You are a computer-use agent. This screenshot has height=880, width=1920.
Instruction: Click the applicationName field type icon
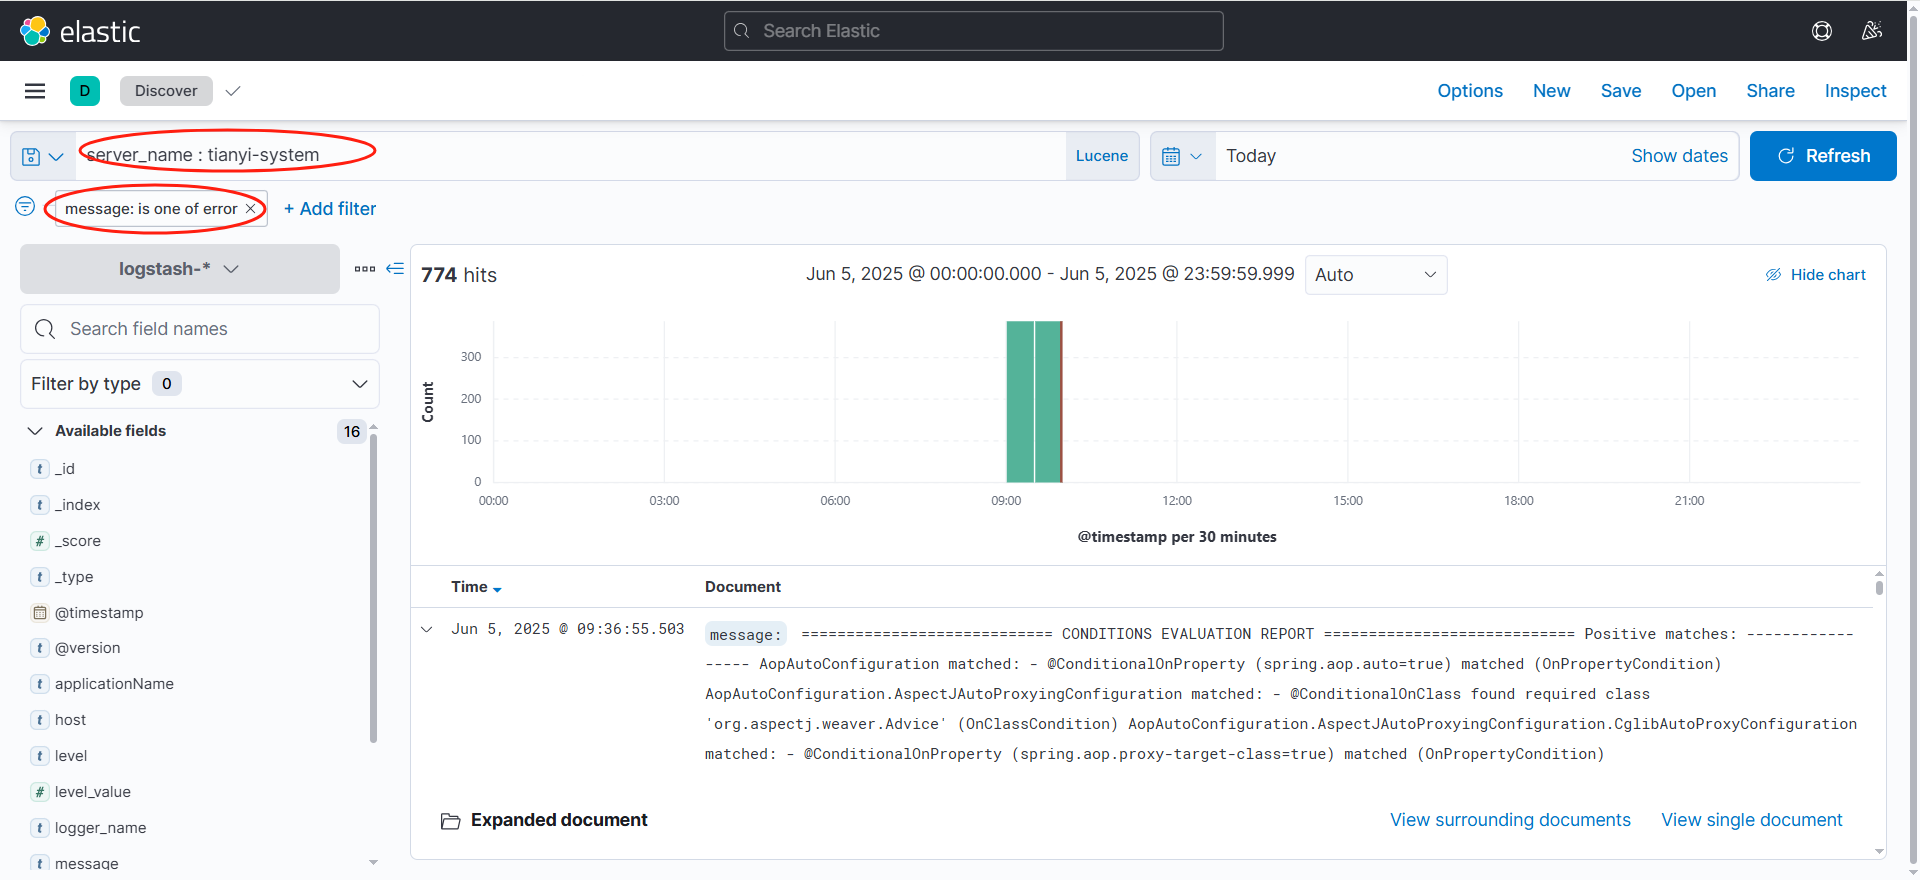(x=40, y=684)
